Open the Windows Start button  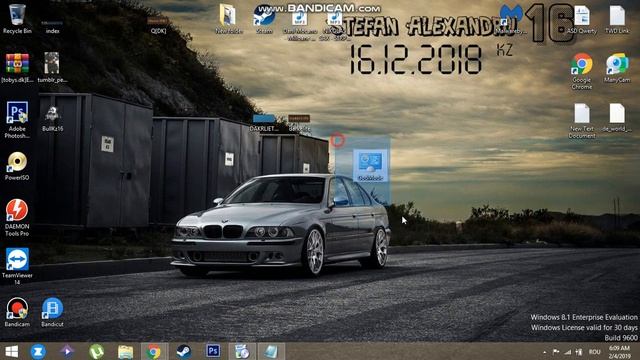click(11, 351)
